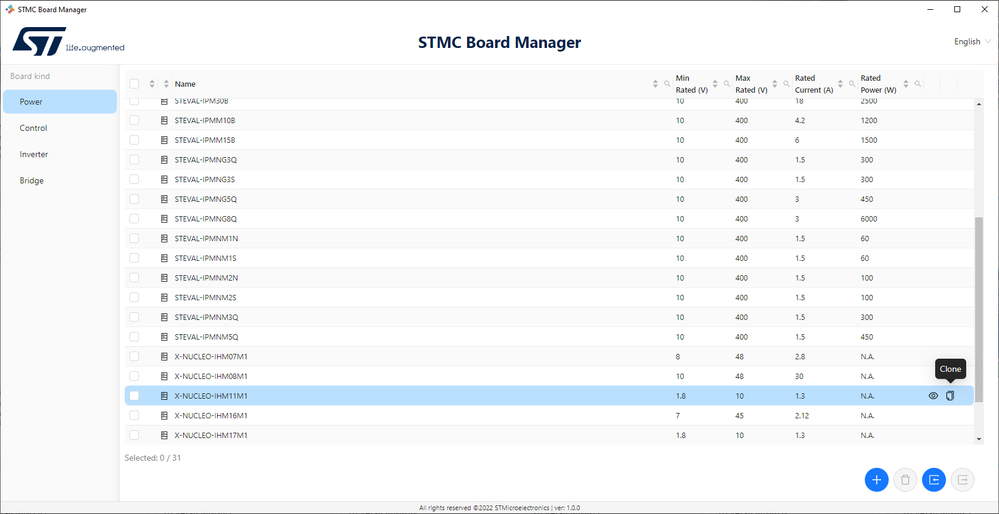Open the English language dropdown

[x=972, y=41]
